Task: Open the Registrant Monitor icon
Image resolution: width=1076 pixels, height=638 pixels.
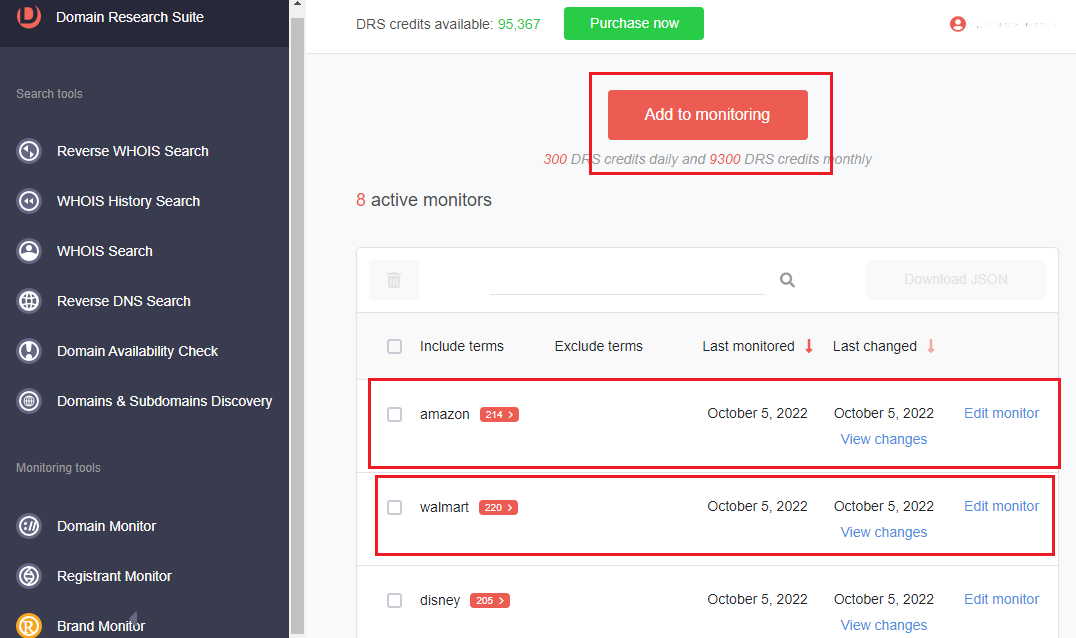Action: 29,576
